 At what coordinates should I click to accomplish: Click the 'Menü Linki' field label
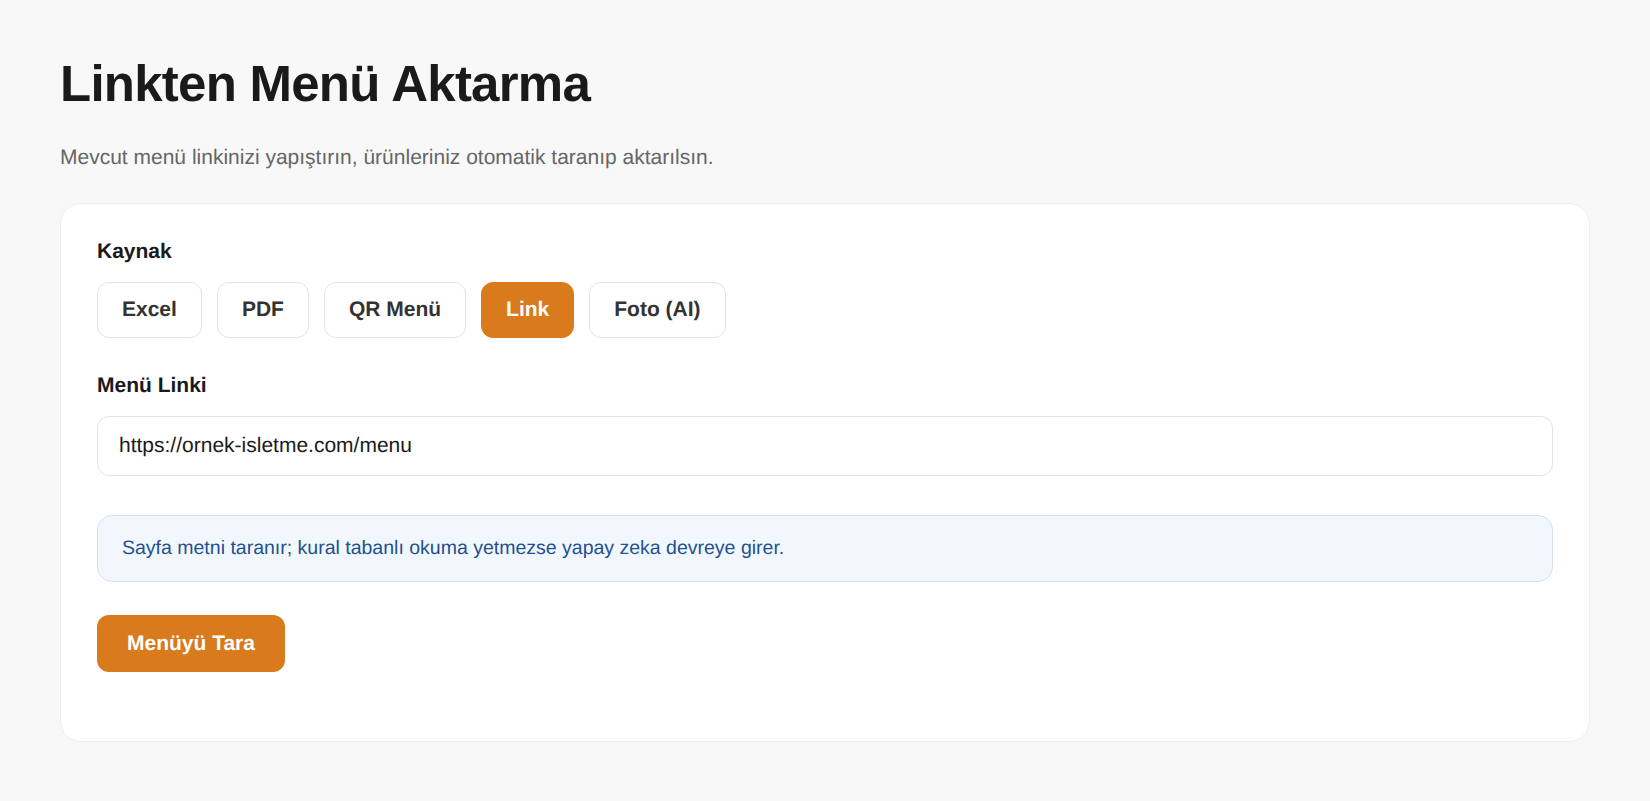(x=151, y=385)
